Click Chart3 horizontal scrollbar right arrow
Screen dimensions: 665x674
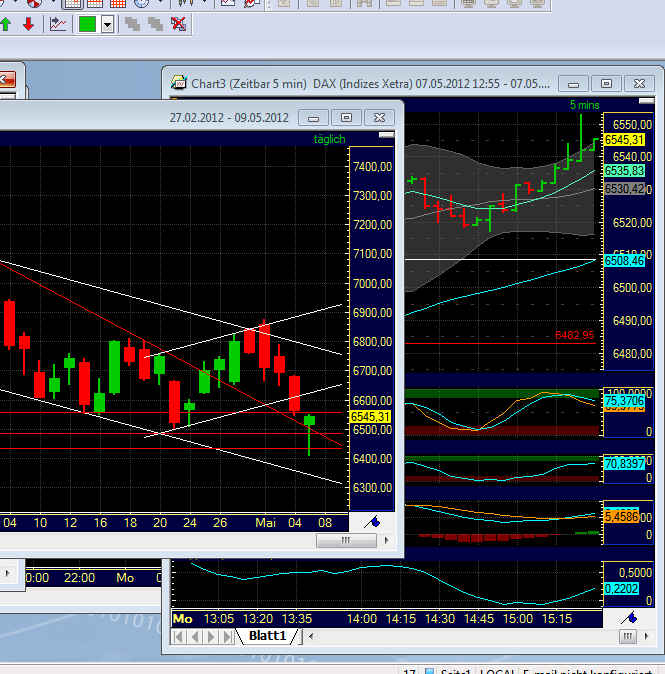pyautogui.click(x=647, y=636)
